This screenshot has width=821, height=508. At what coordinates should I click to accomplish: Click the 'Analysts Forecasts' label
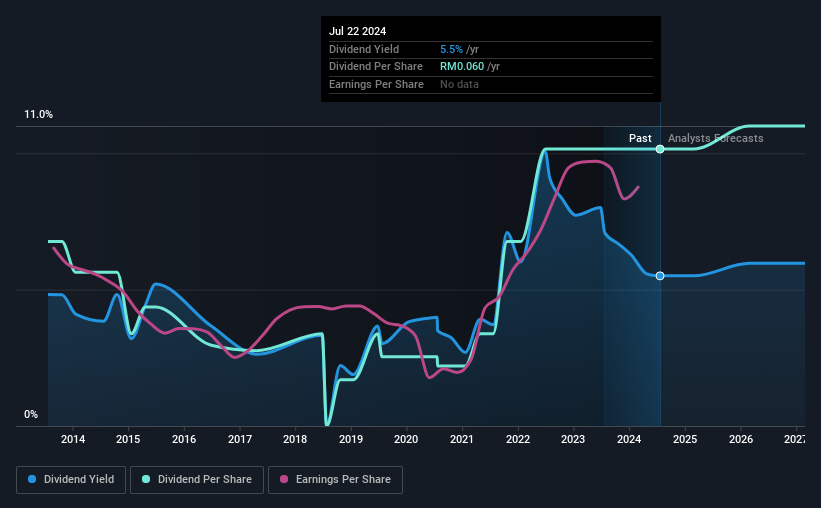tap(715, 138)
